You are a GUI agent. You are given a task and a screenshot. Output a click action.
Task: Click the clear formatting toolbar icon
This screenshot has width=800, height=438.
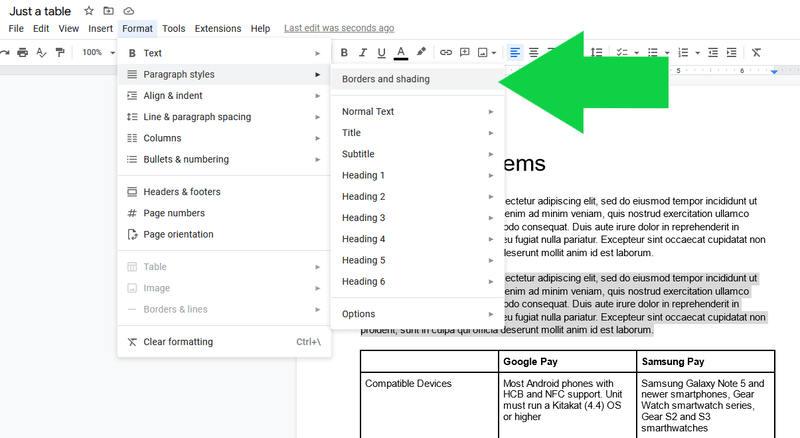(x=757, y=52)
